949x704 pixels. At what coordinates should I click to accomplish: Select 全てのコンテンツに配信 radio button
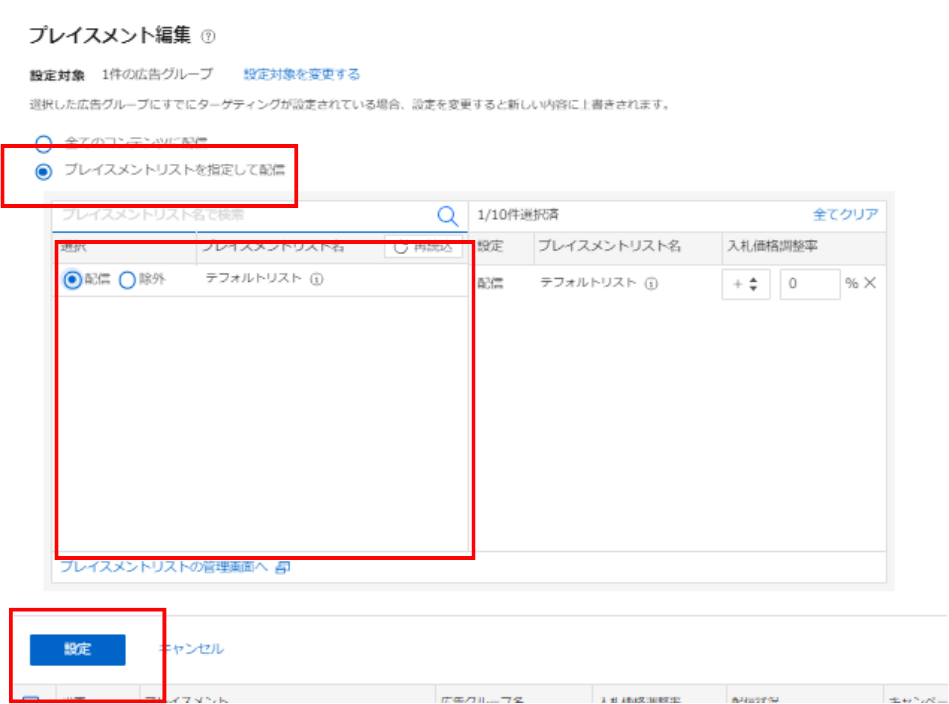pyautogui.click(x=44, y=143)
